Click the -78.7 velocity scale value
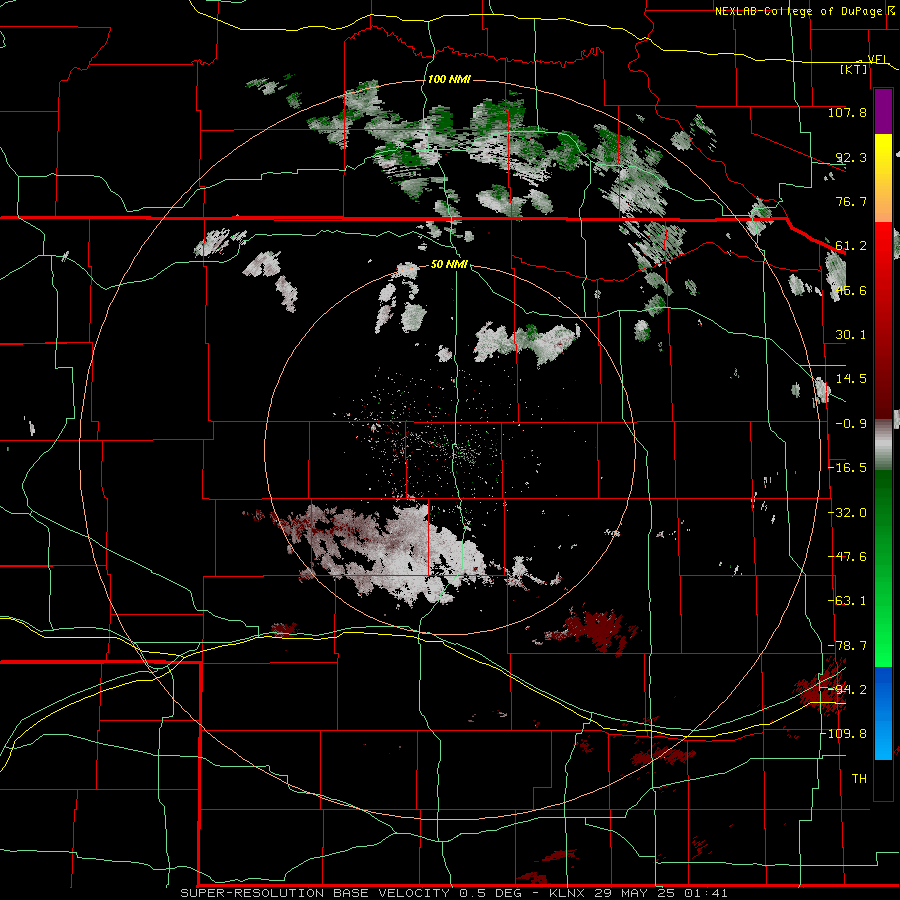Screen dimensions: 900x900 847,646
